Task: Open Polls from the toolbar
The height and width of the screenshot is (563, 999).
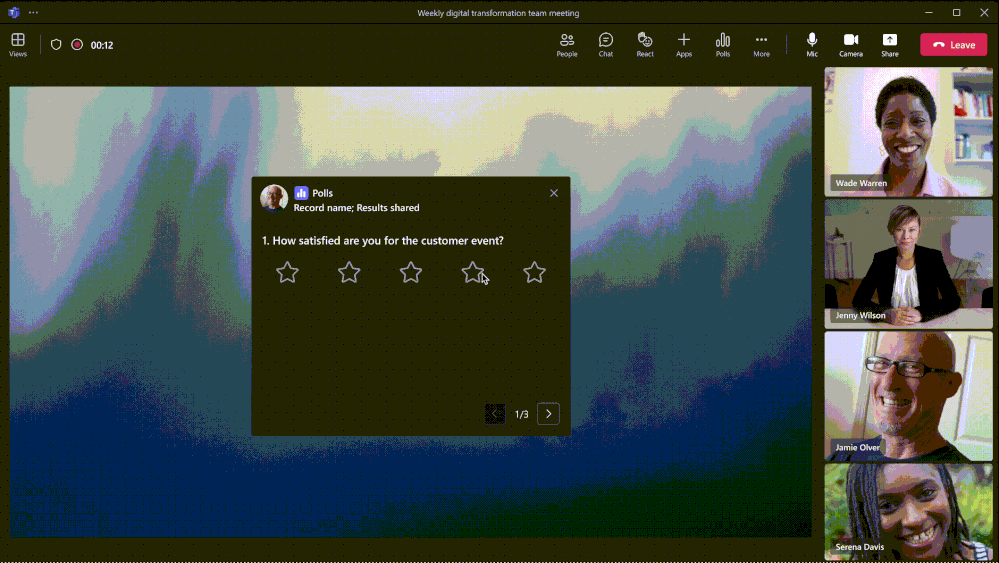Action: click(x=723, y=44)
